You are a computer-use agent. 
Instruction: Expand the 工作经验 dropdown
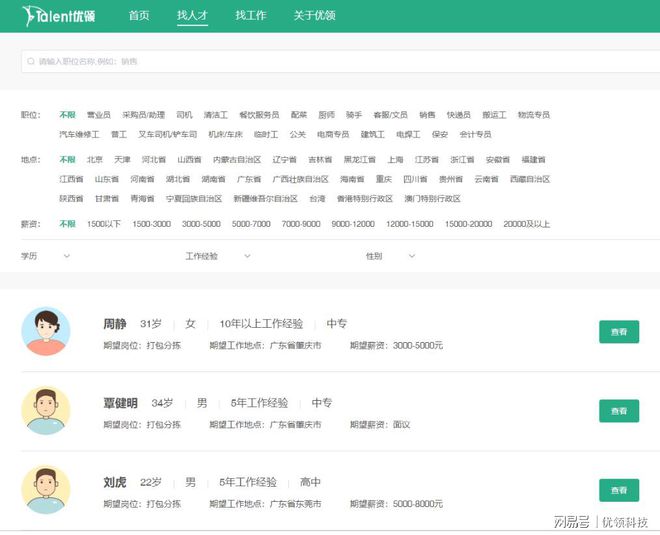[x=218, y=256]
